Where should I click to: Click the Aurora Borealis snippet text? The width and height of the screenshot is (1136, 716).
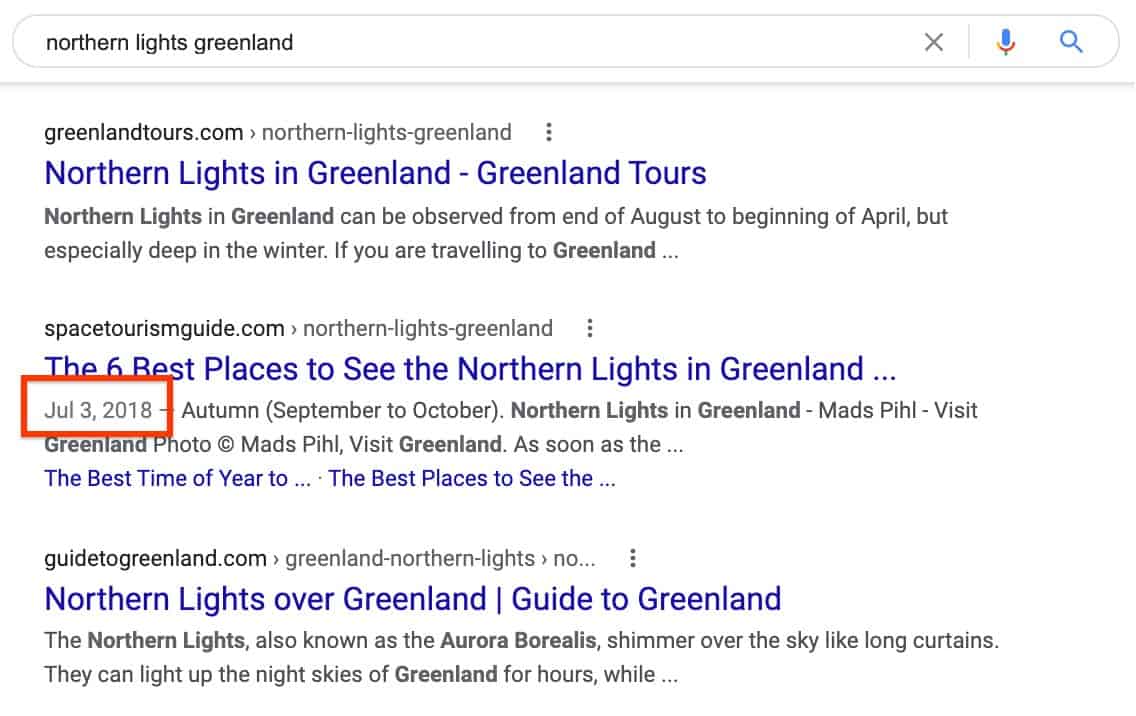tap(518, 641)
